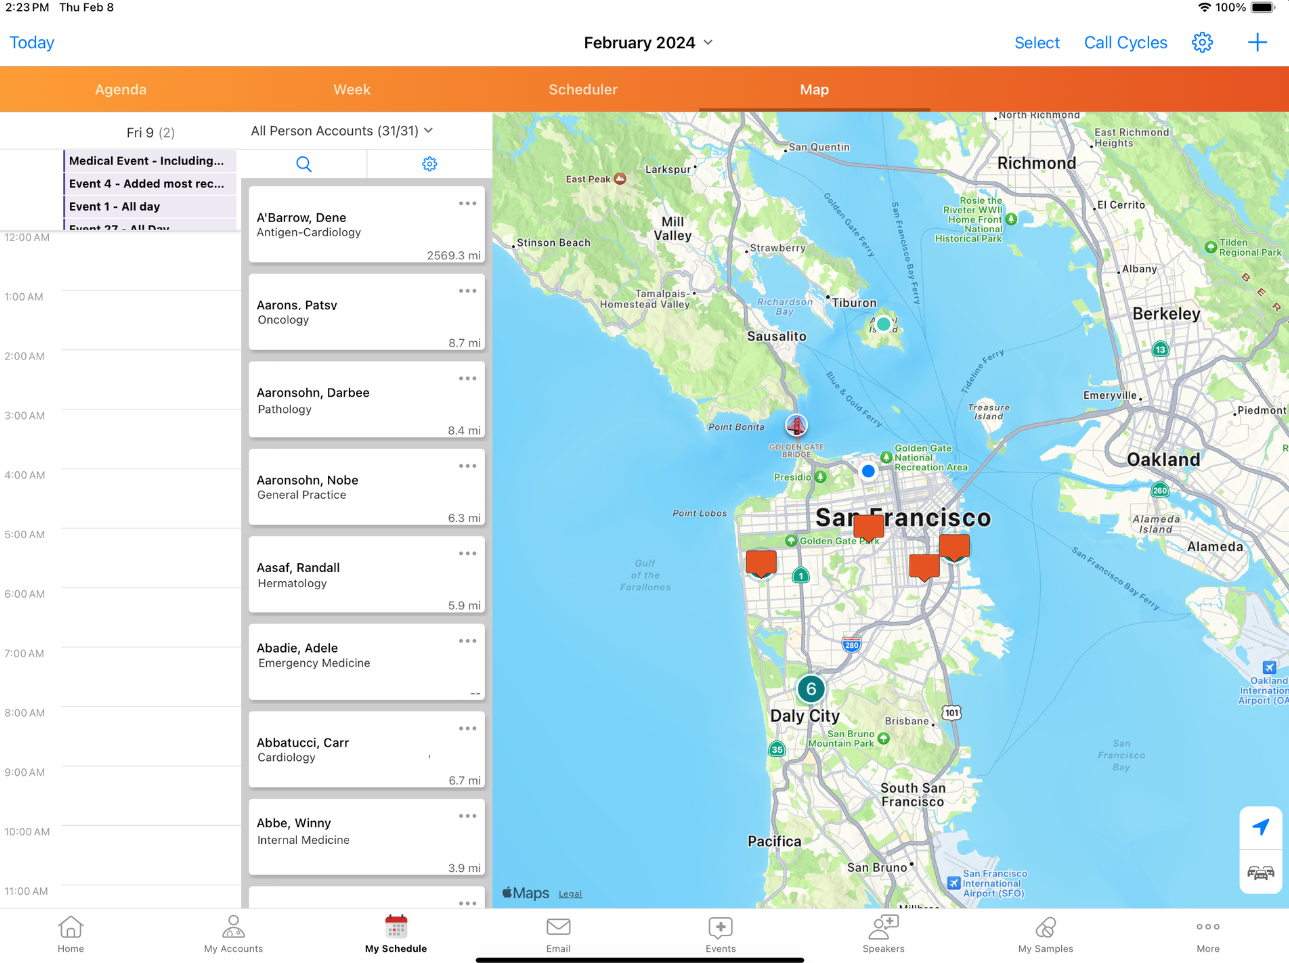Open more options for Aarons, Patsy

point(467,291)
